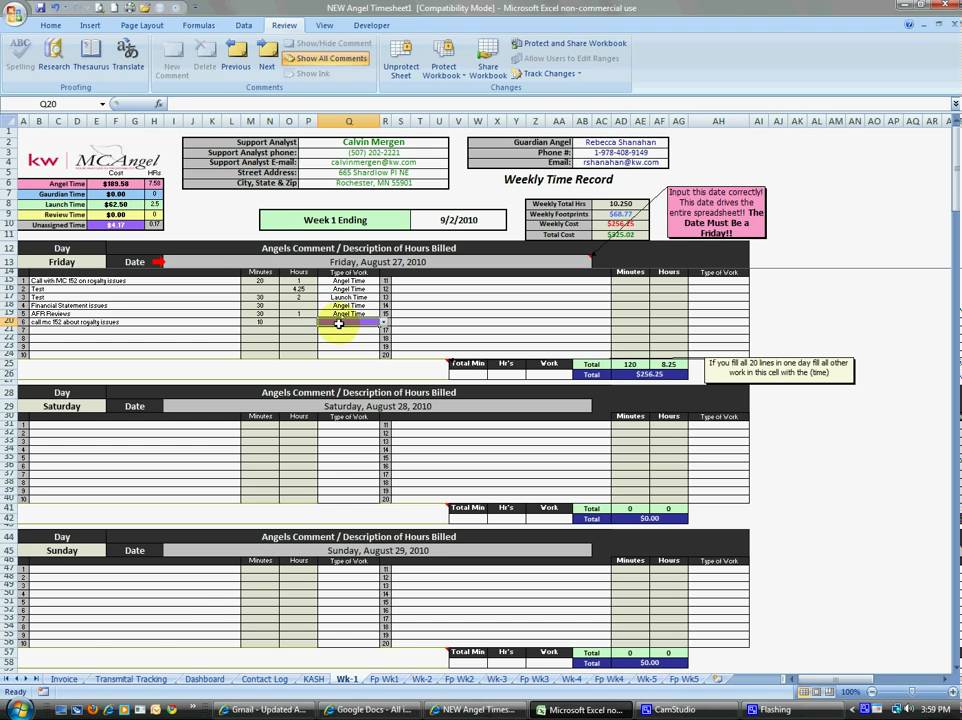Switch to the Formulas tab

[x=199, y=26]
